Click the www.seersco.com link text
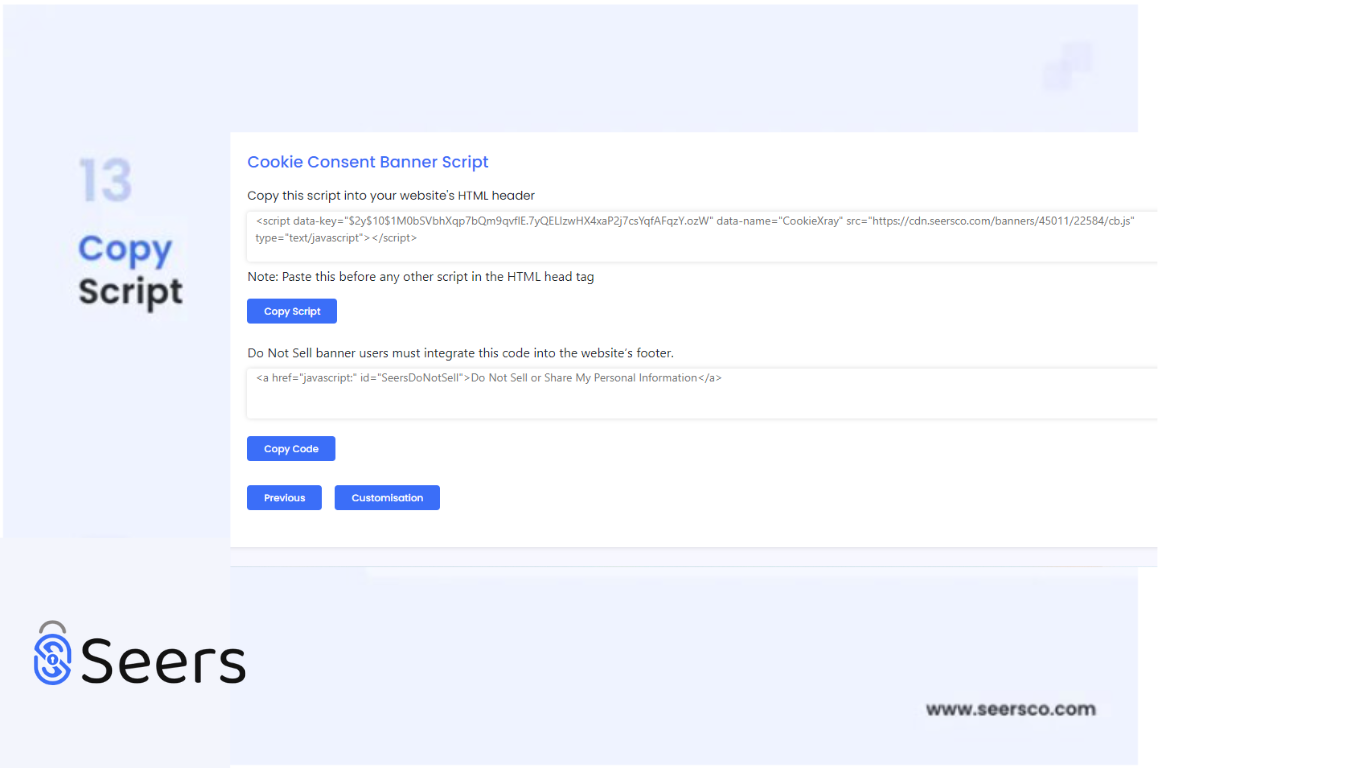The image size is (1366, 768). coord(1010,709)
